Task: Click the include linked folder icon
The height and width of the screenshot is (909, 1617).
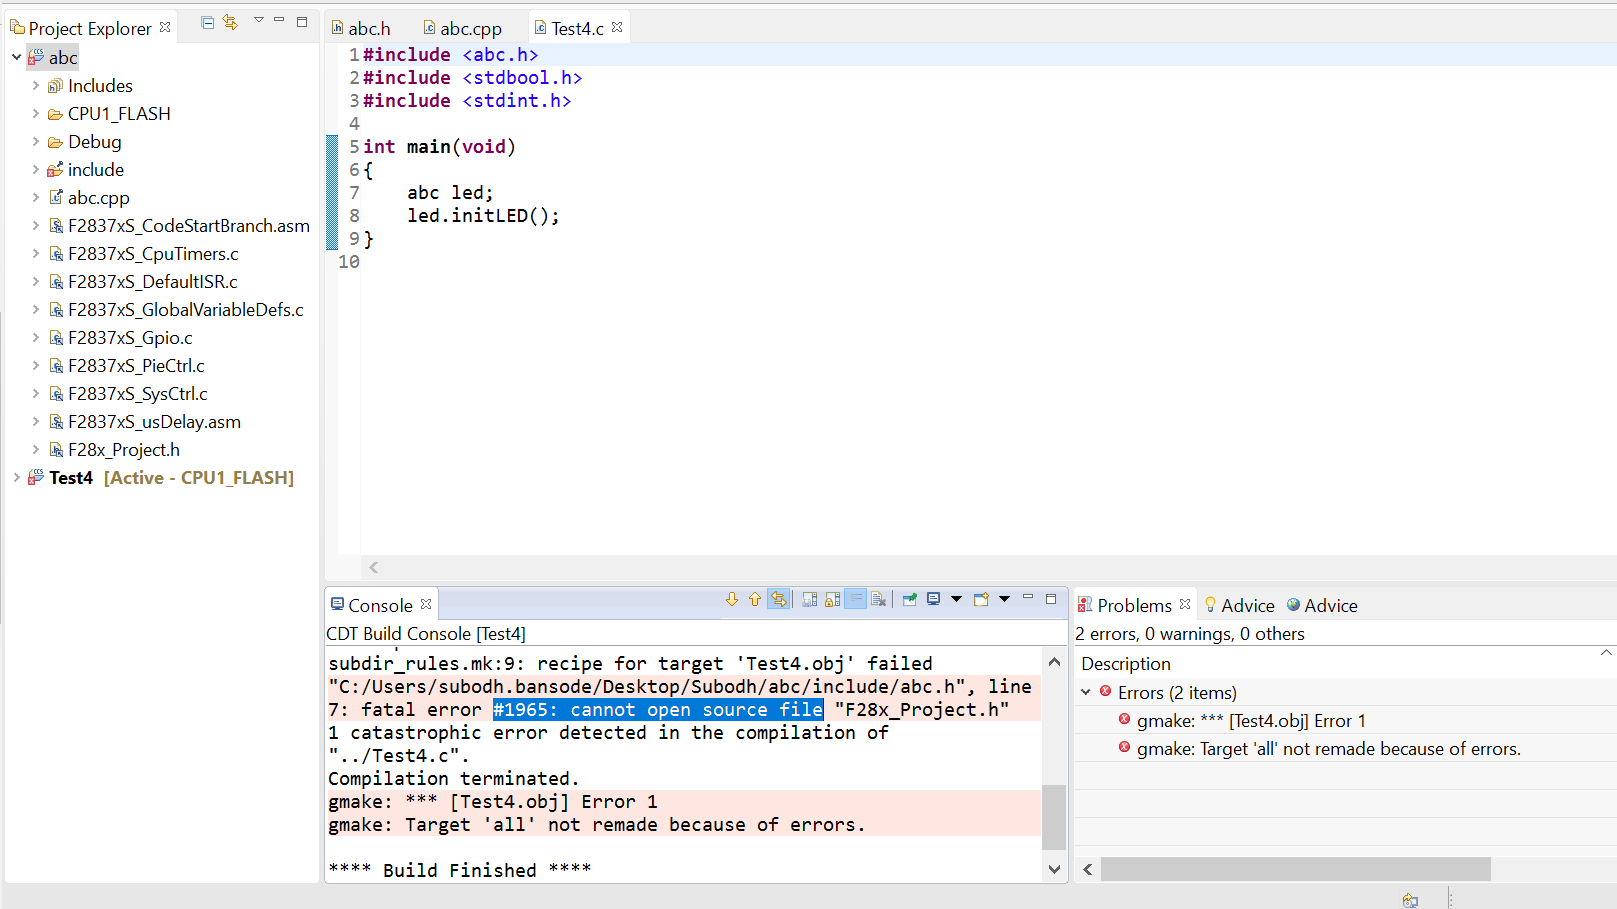Action: pos(56,169)
